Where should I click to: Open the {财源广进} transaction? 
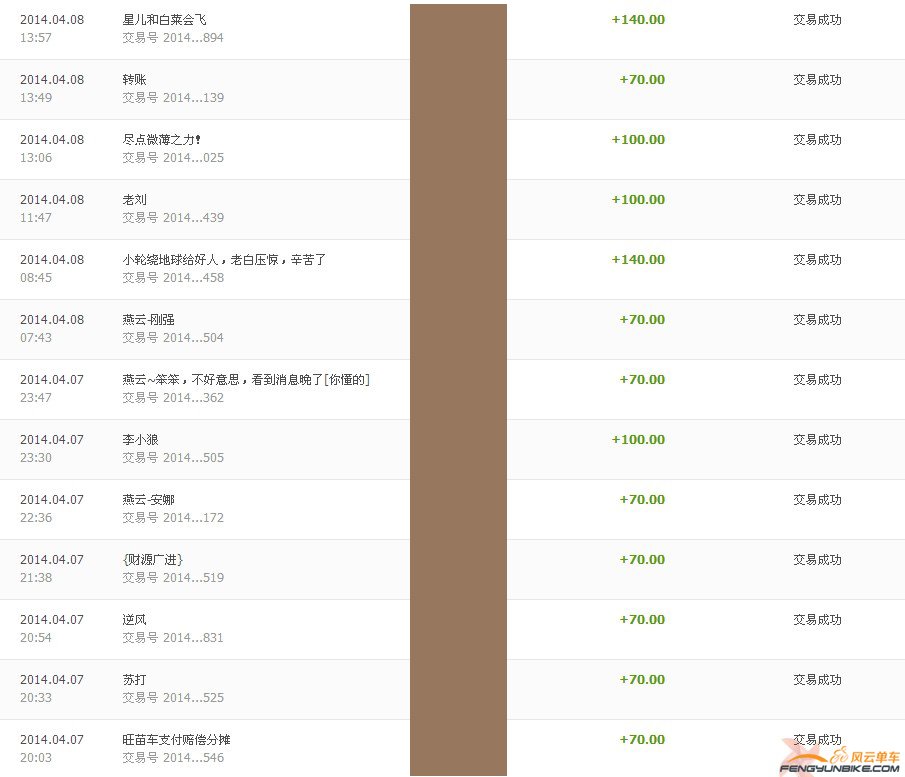152,560
